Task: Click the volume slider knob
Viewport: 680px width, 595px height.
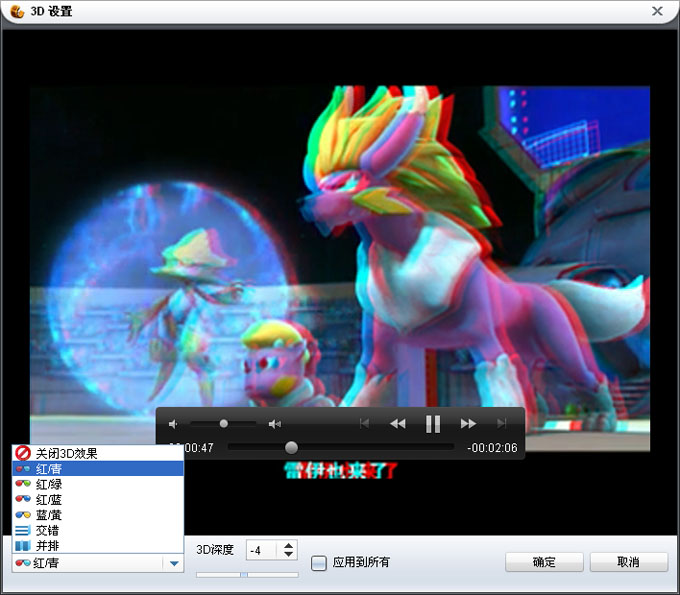Action: (224, 424)
